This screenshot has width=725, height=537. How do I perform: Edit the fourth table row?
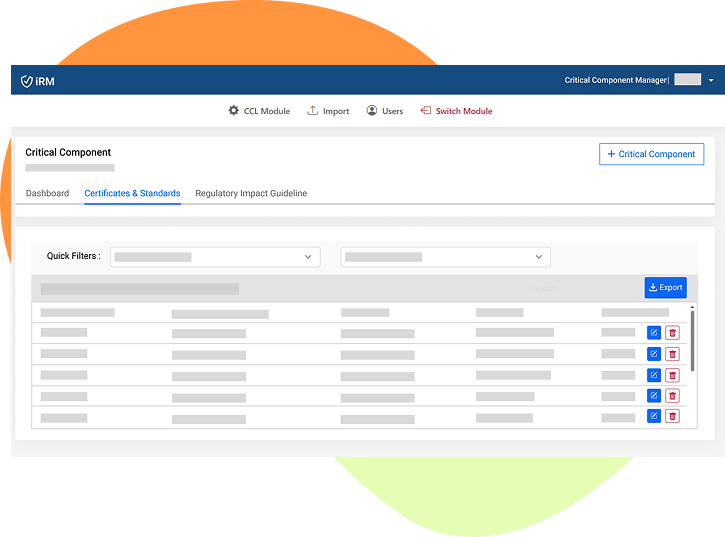(x=654, y=395)
